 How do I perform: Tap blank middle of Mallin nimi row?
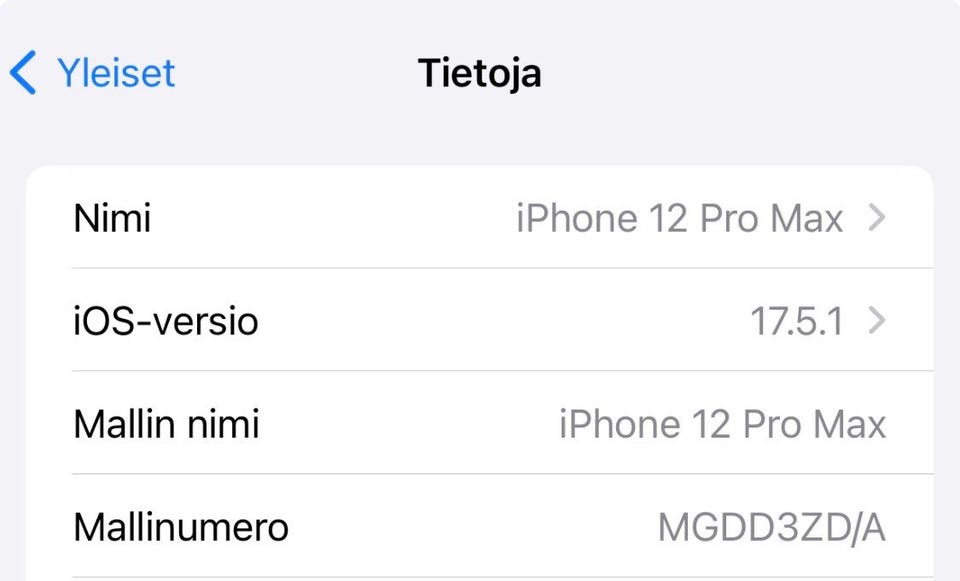[x=409, y=424]
